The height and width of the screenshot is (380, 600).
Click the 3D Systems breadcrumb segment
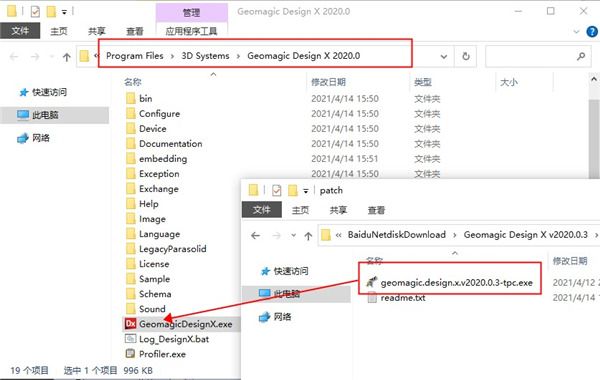[205, 56]
